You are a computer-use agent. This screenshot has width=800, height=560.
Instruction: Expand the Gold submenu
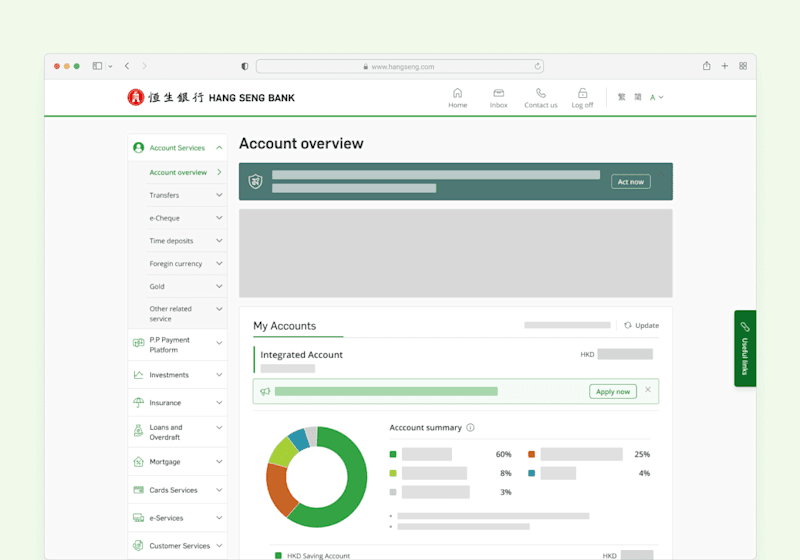(x=219, y=286)
